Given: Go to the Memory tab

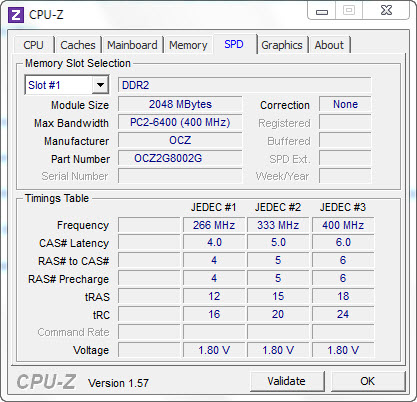Looking at the screenshot, I should coord(188,45).
